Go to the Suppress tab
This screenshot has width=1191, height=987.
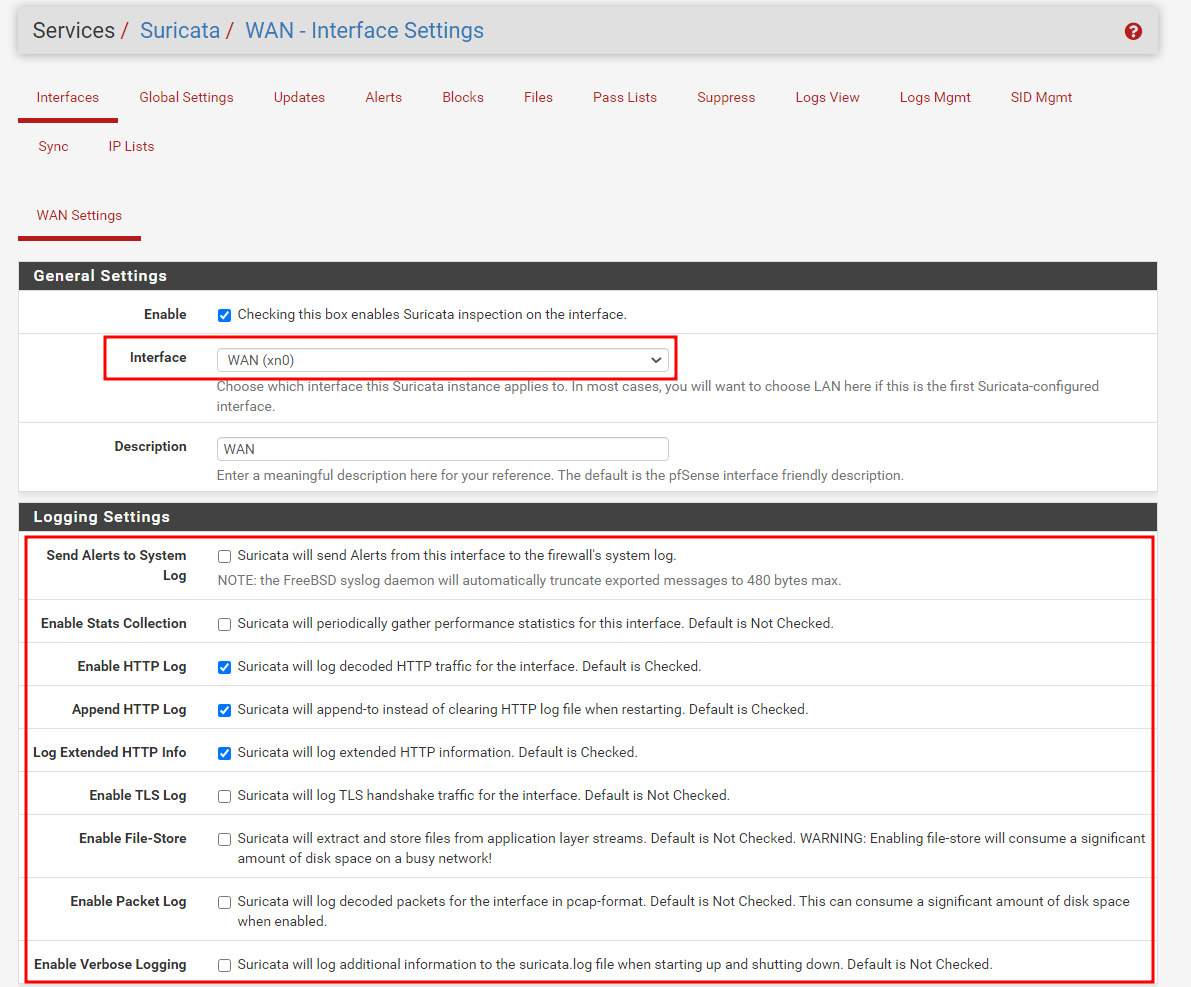(726, 97)
